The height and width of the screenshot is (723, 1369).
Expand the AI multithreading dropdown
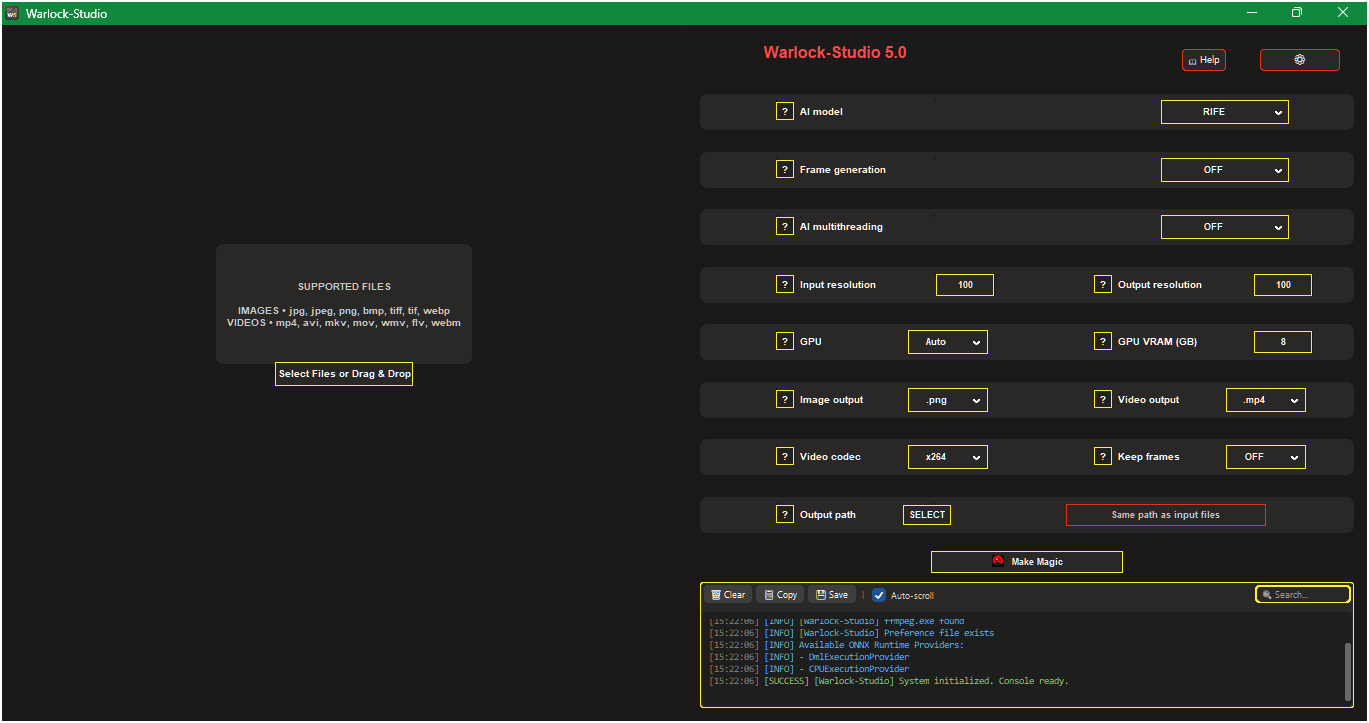coord(1224,227)
